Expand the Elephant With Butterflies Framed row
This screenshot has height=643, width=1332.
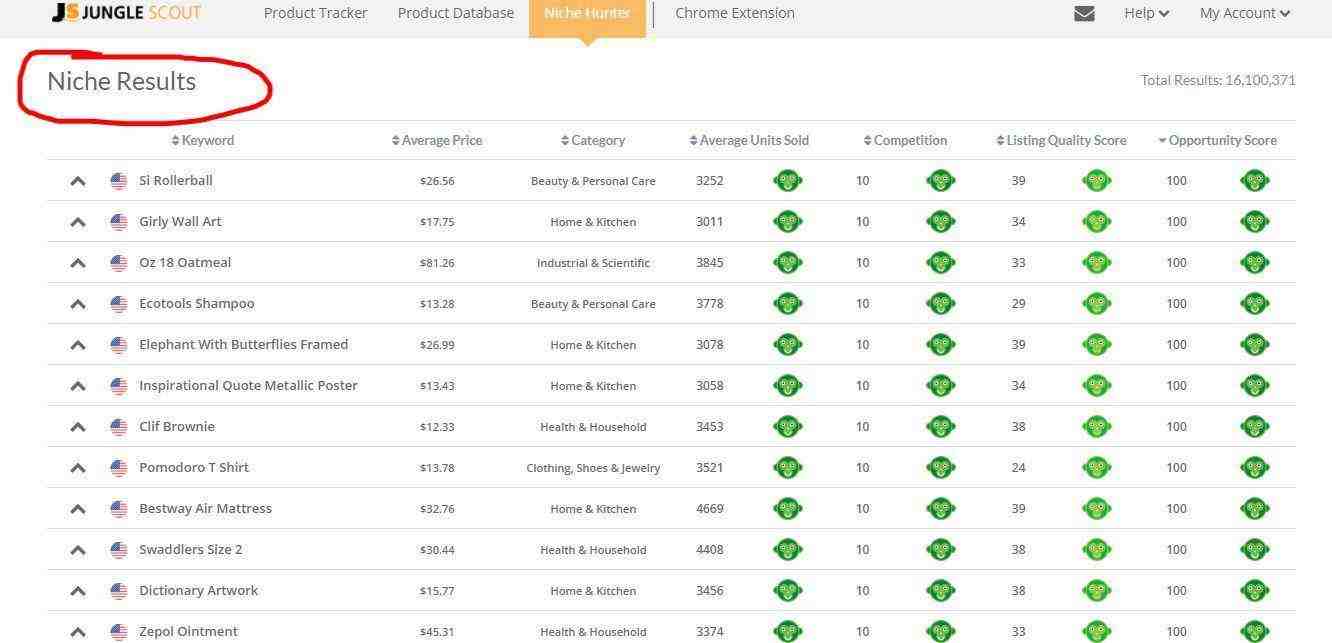[x=78, y=345]
